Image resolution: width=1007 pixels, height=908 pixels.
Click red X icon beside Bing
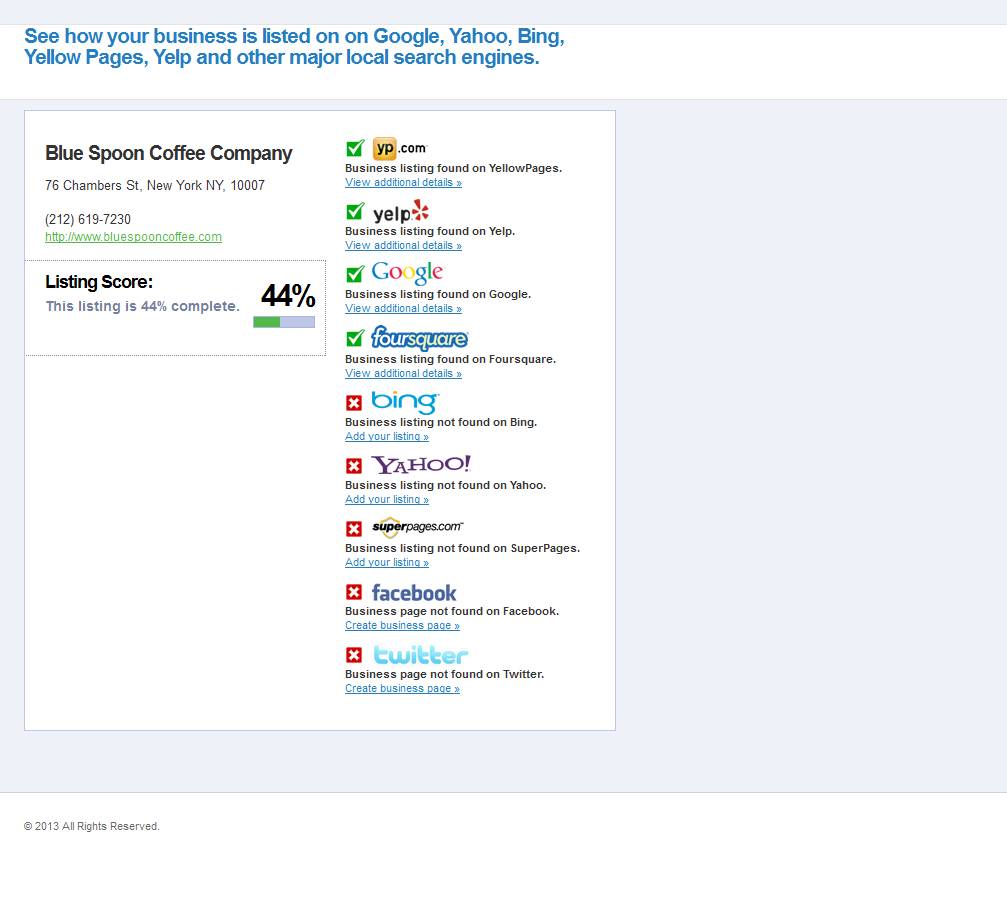[354, 403]
